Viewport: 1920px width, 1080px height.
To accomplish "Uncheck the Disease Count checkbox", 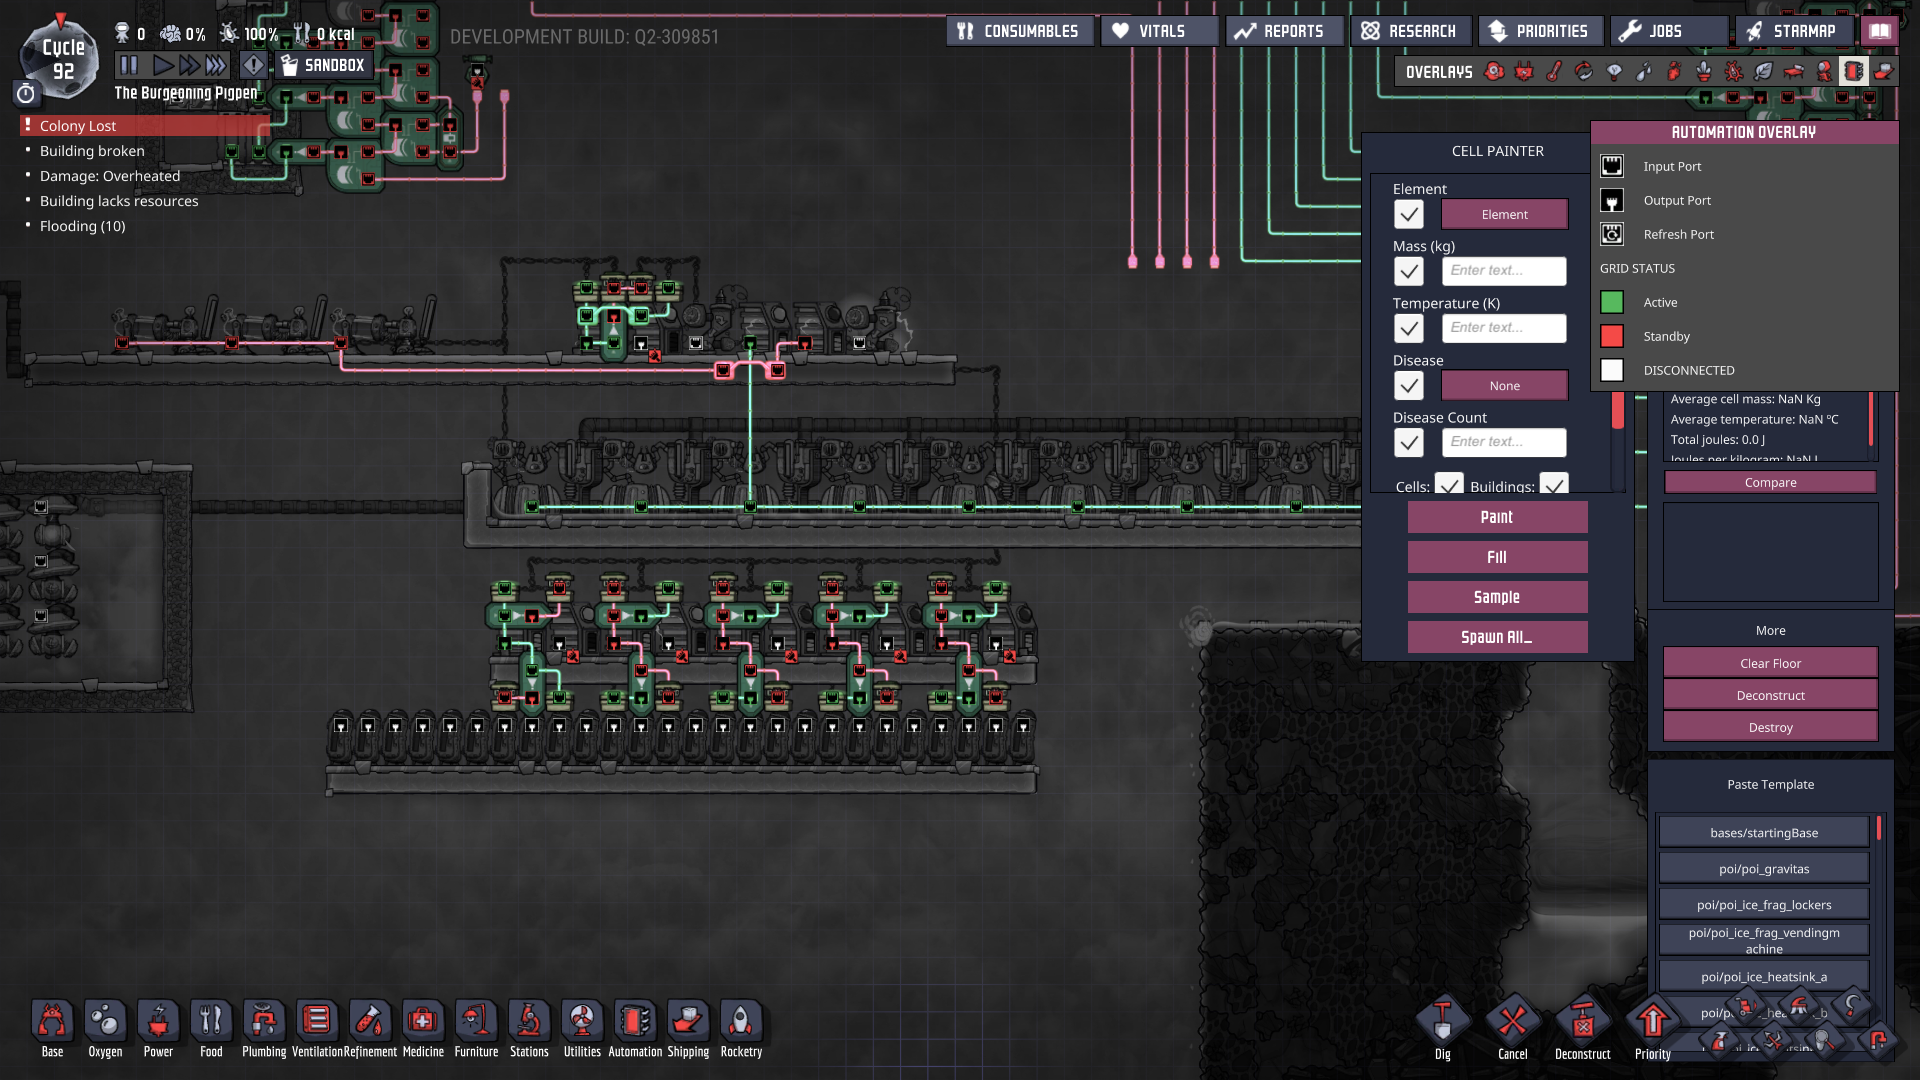I will (1408, 442).
